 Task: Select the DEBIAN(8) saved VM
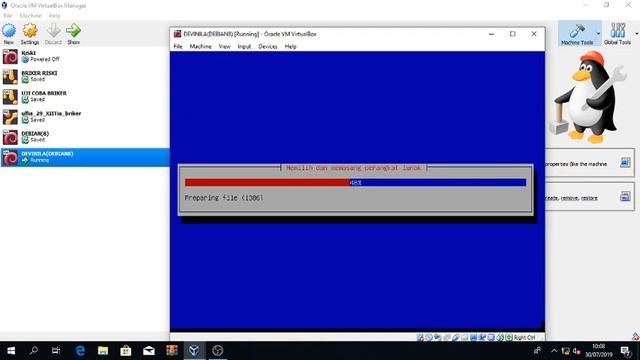pos(85,137)
